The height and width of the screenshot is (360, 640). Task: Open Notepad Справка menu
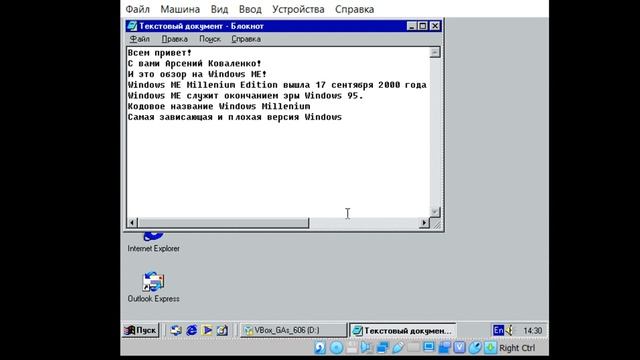pyautogui.click(x=246, y=39)
